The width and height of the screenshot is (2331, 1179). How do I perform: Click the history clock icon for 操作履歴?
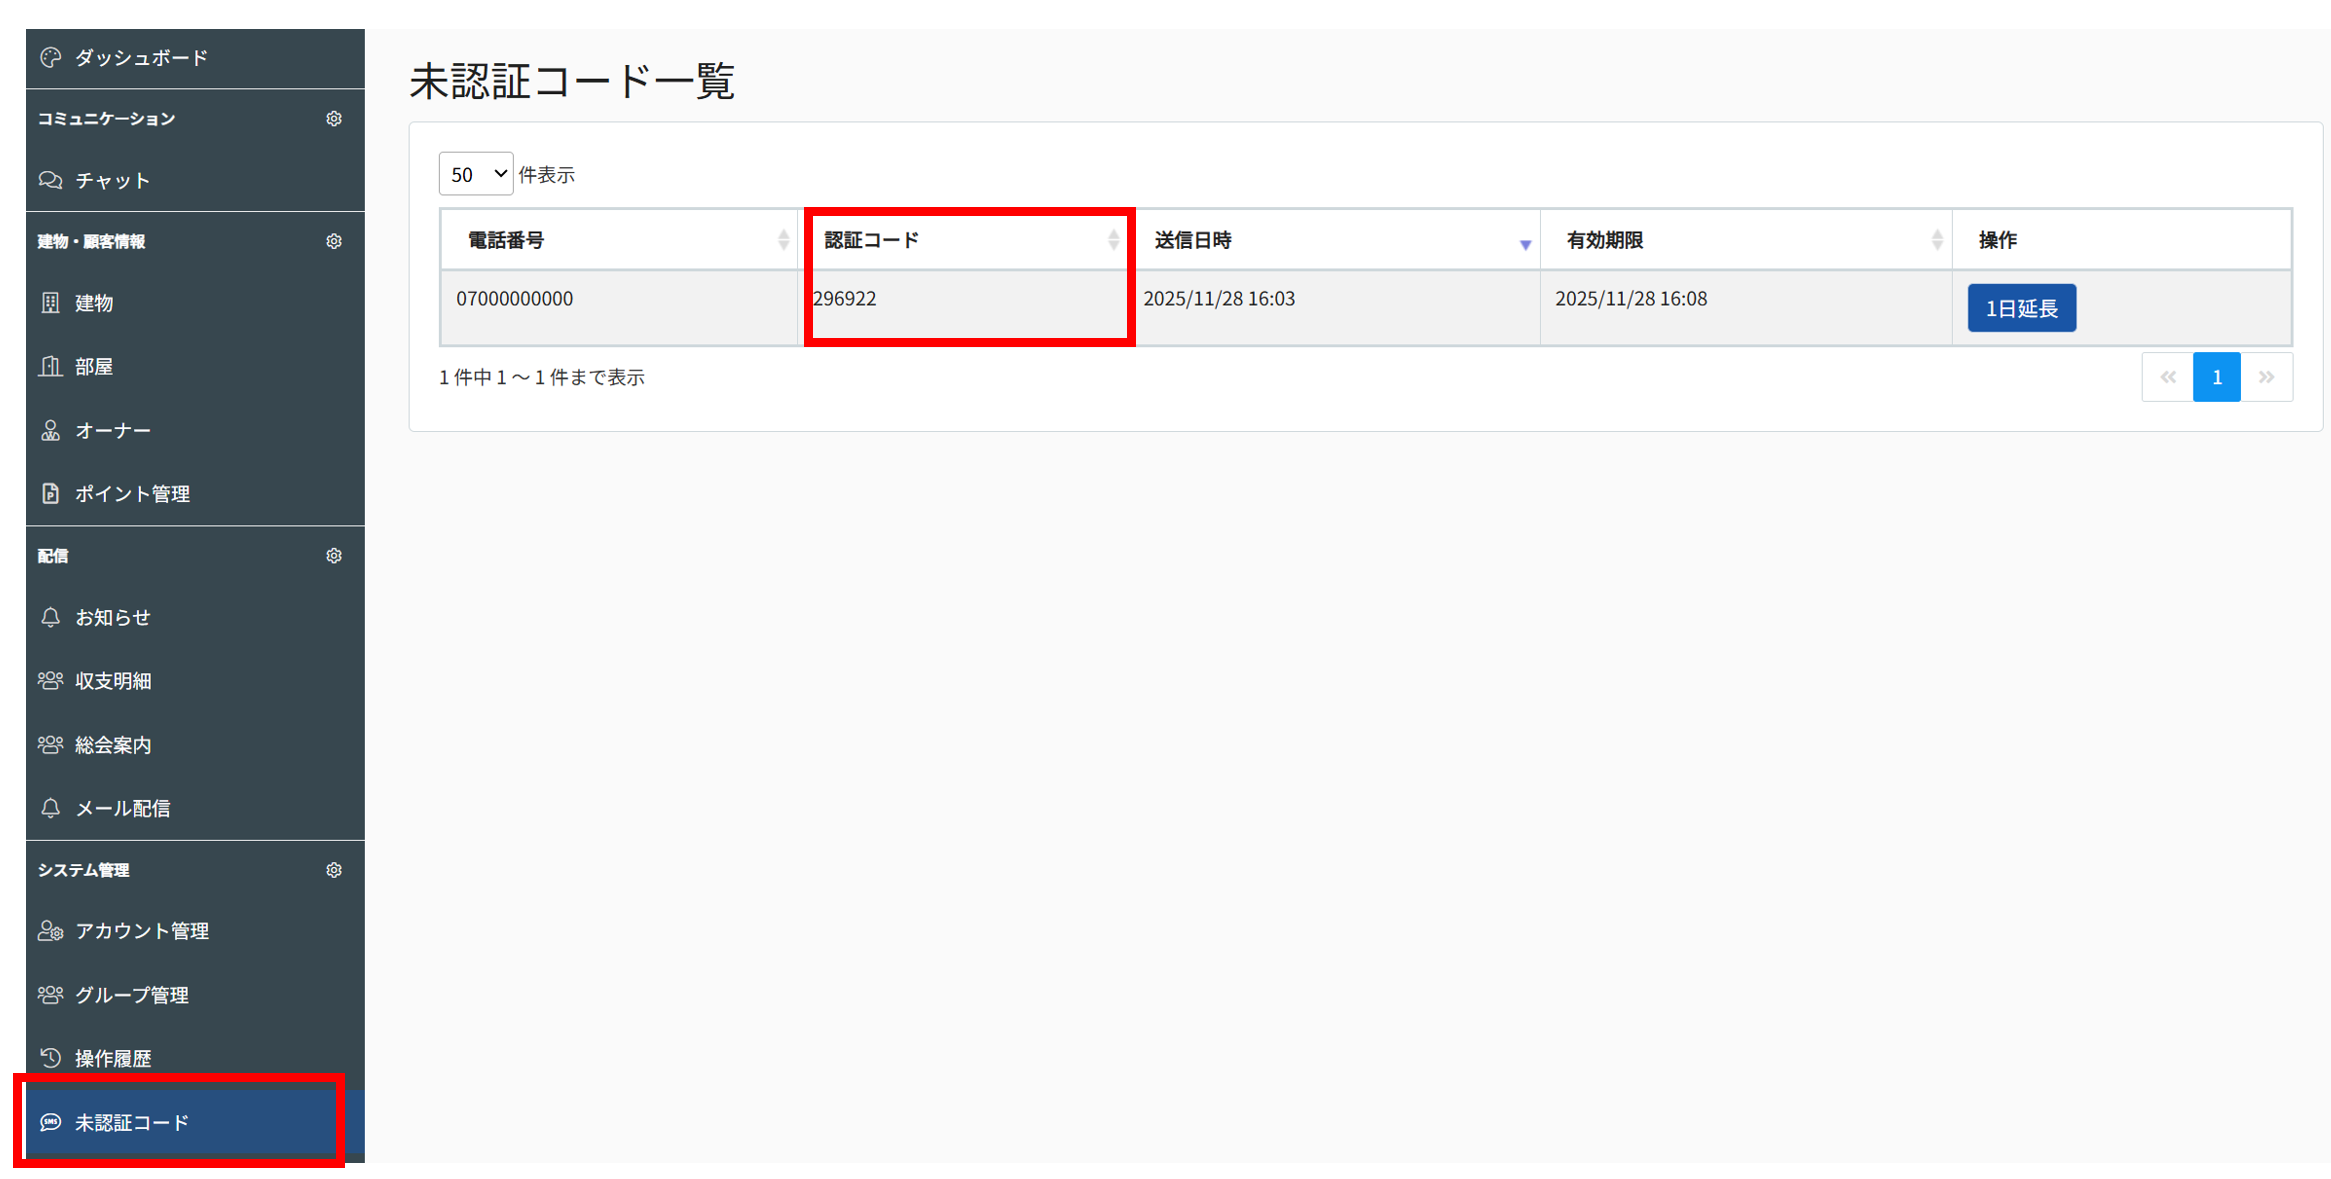click(x=51, y=1057)
